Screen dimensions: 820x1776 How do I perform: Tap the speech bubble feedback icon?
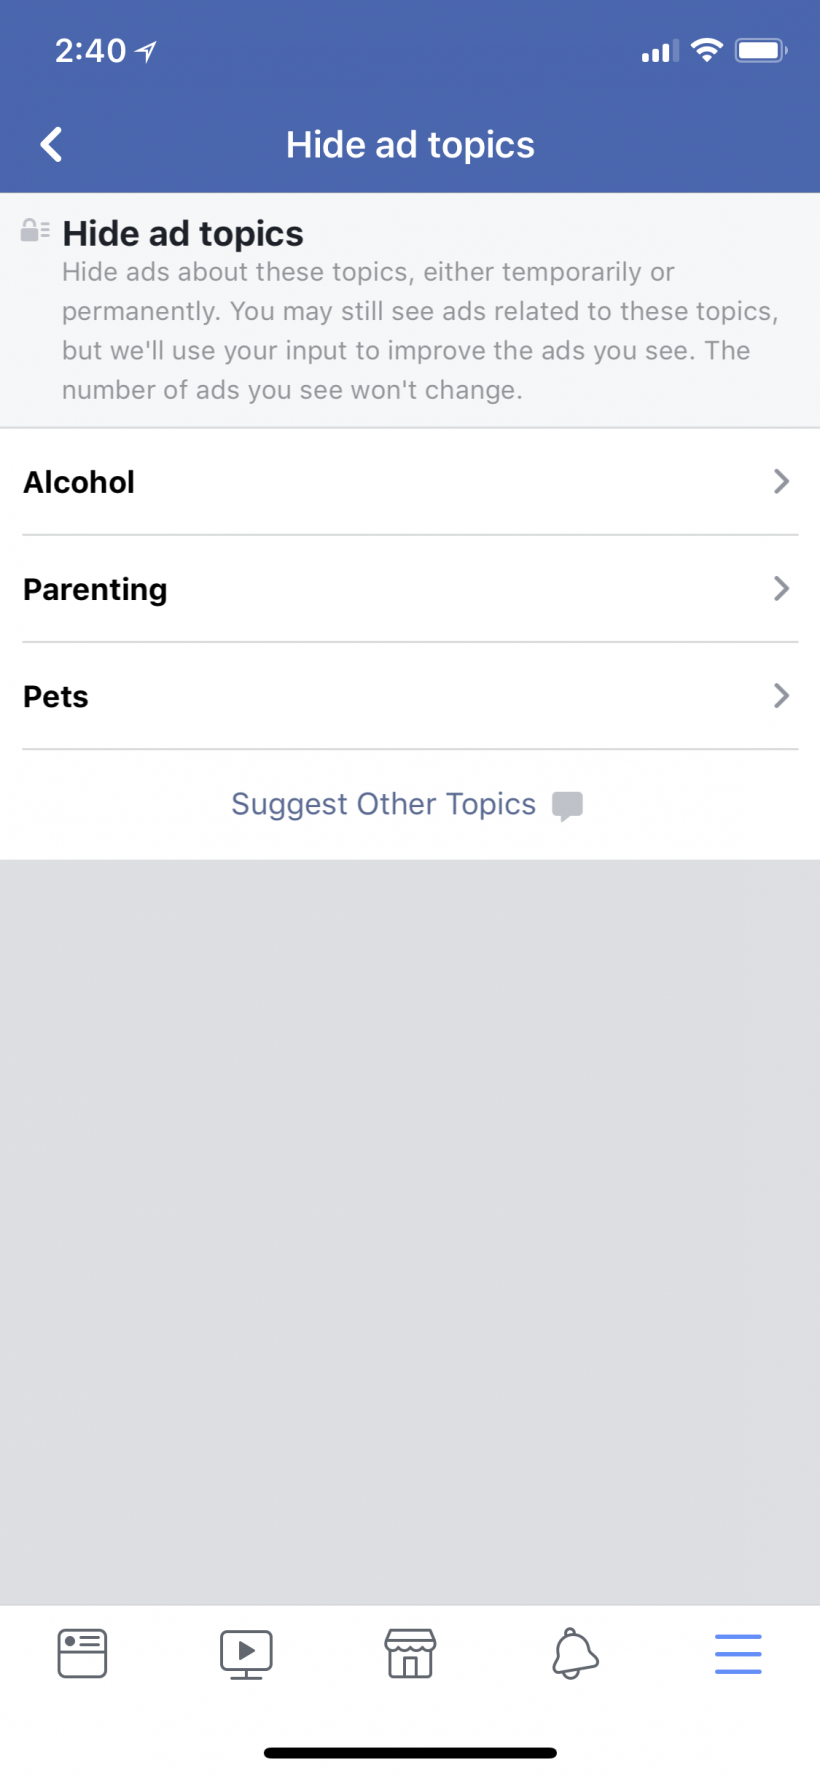coord(567,805)
